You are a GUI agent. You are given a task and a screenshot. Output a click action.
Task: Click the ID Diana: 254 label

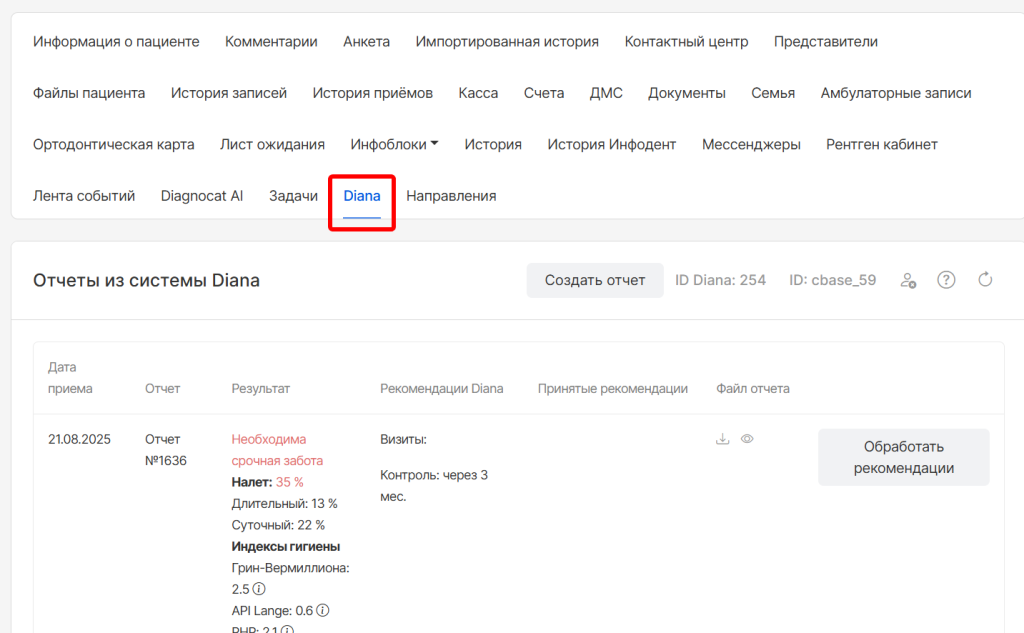(x=720, y=280)
